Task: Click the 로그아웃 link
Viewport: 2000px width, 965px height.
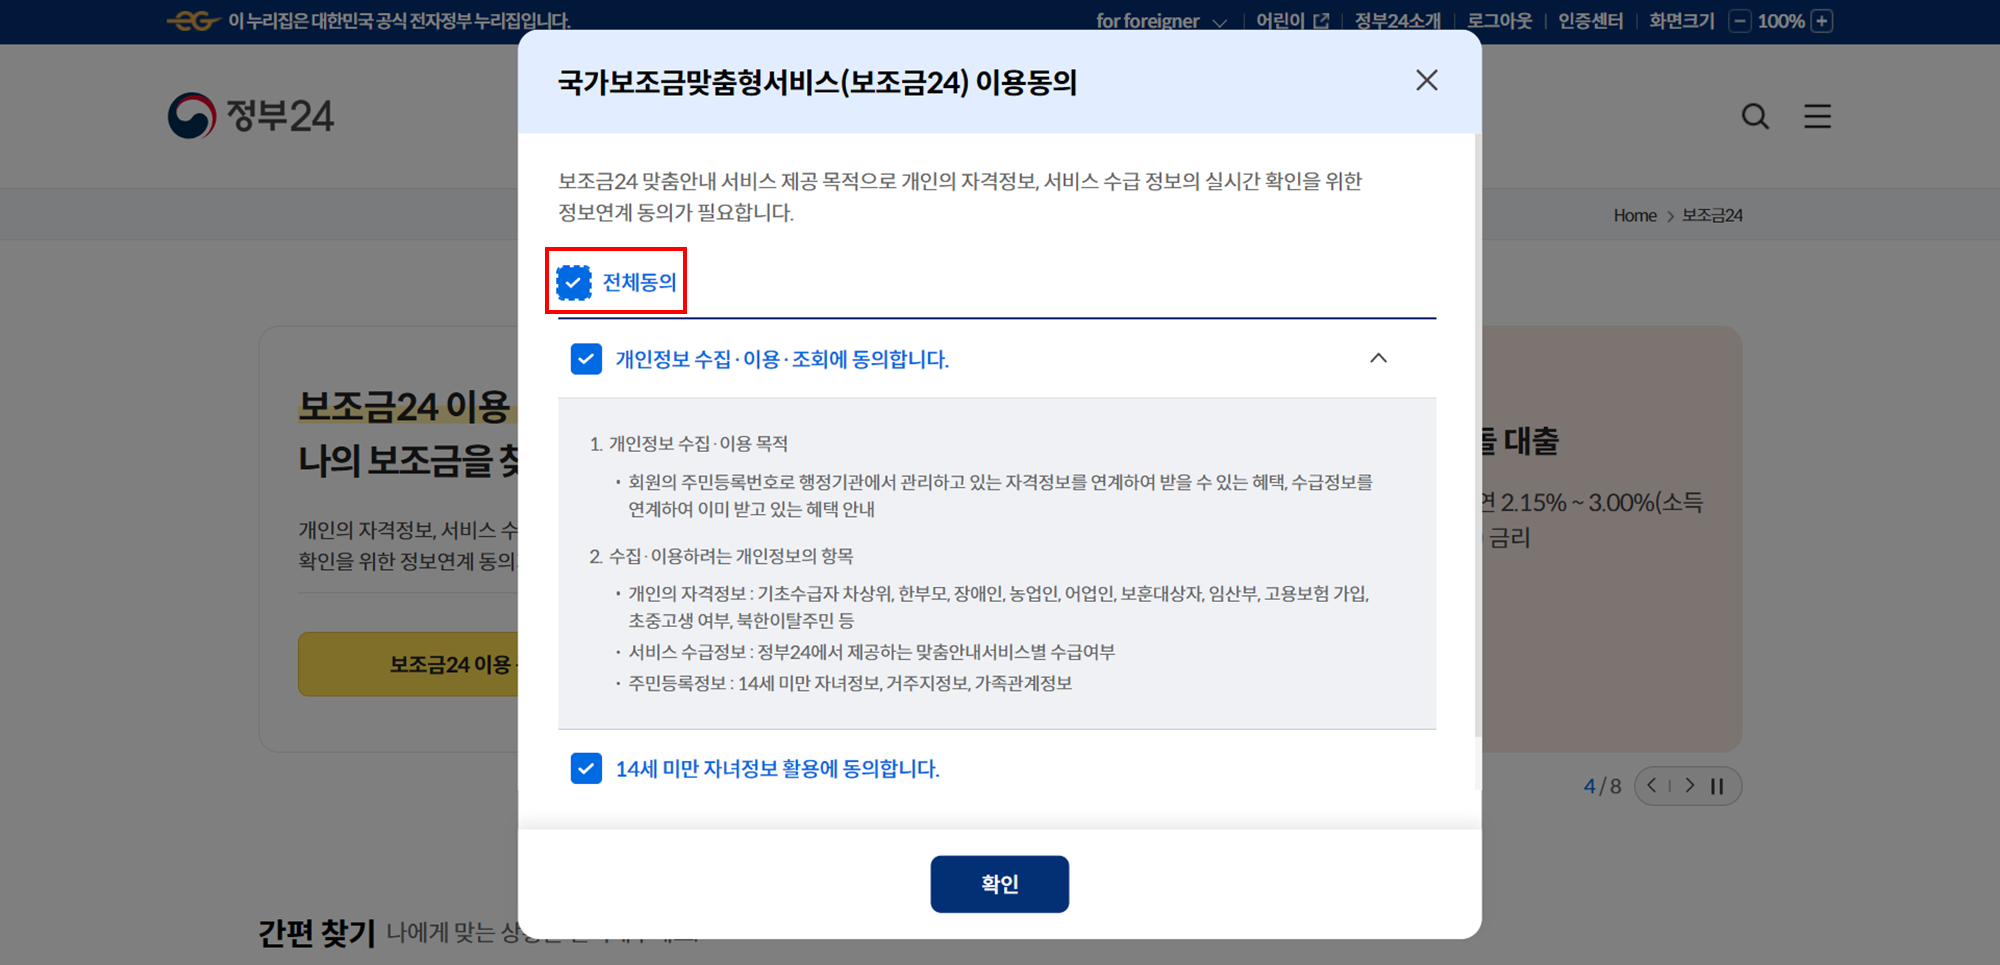Action: pyautogui.click(x=1499, y=21)
